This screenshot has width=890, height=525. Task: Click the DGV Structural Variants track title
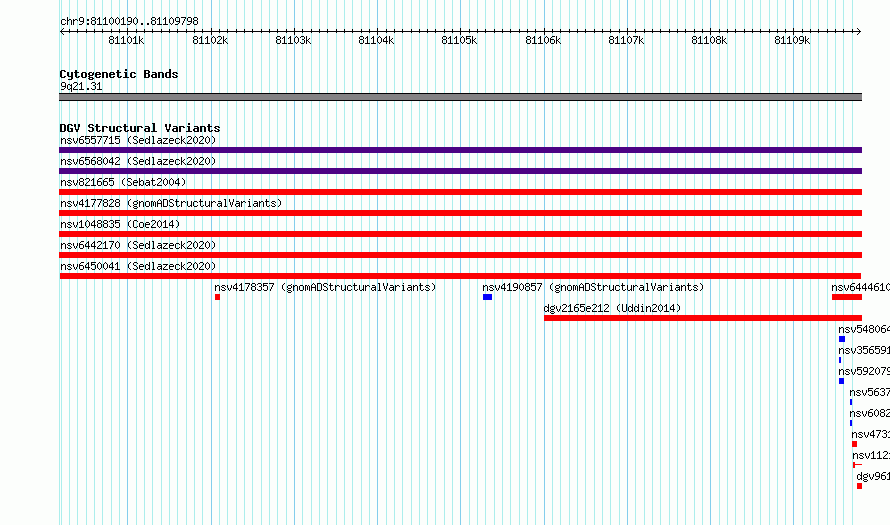pos(140,128)
